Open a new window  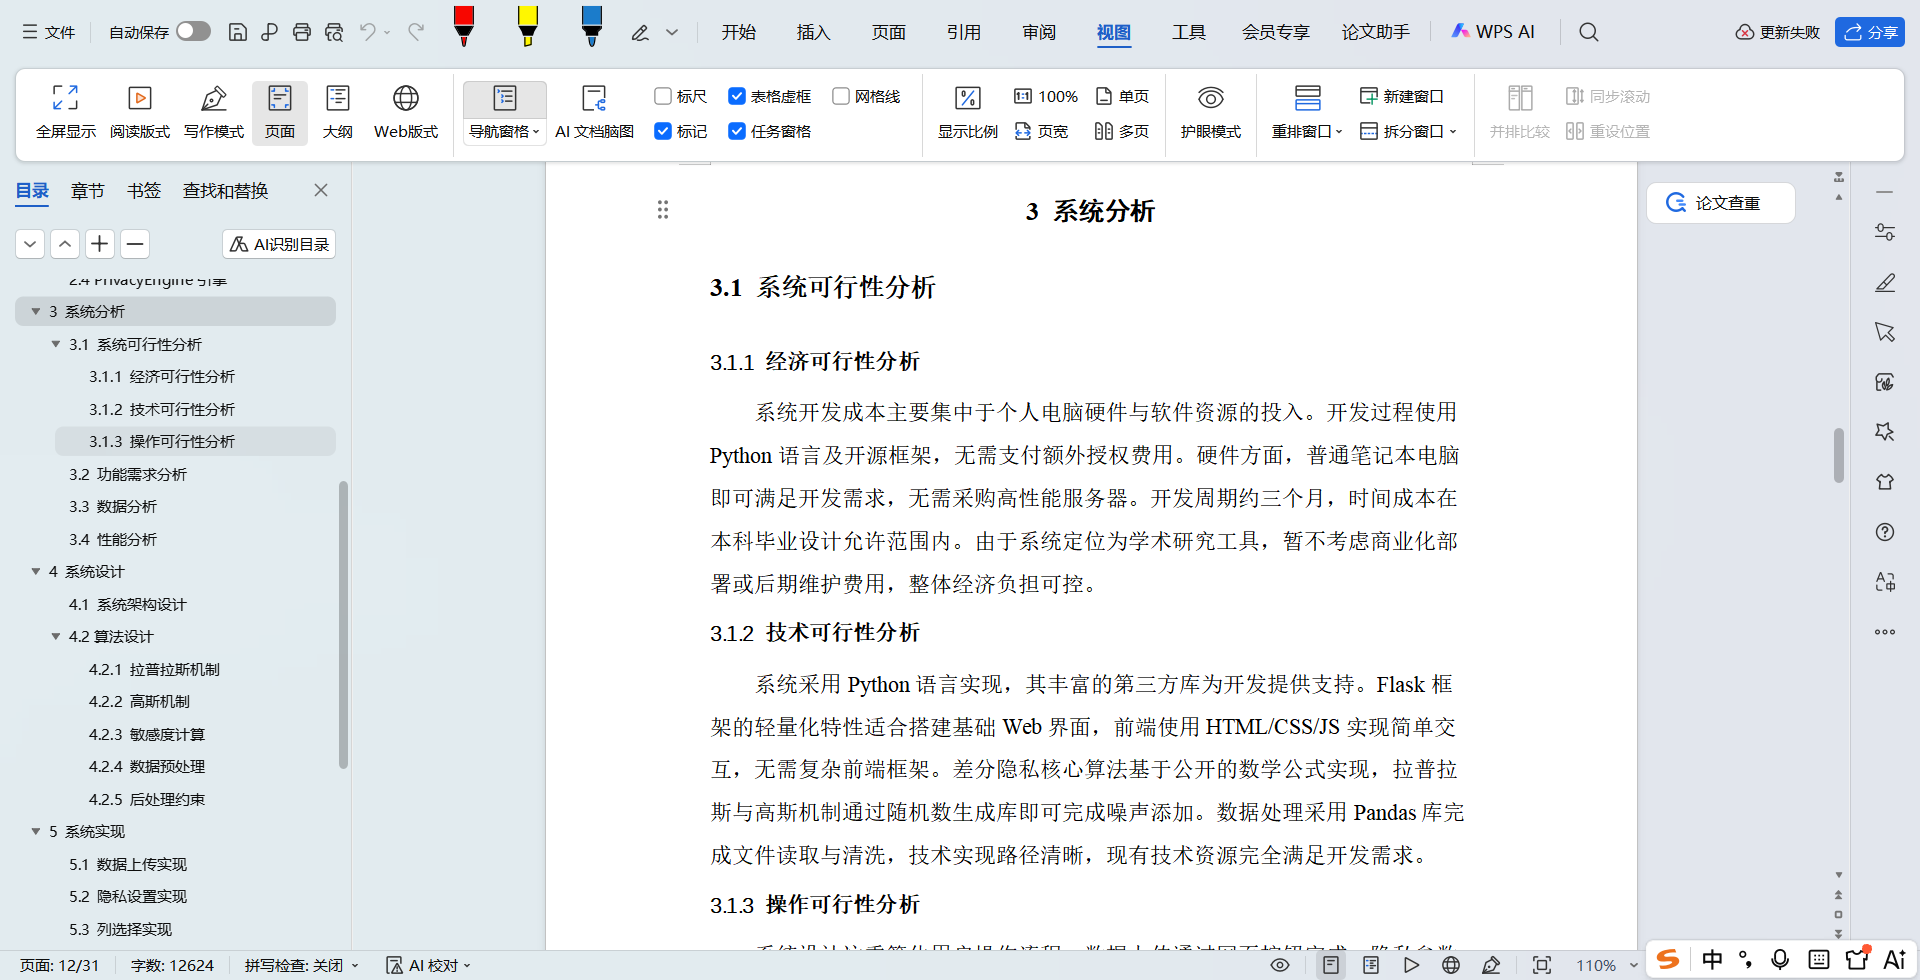coord(1402,96)
